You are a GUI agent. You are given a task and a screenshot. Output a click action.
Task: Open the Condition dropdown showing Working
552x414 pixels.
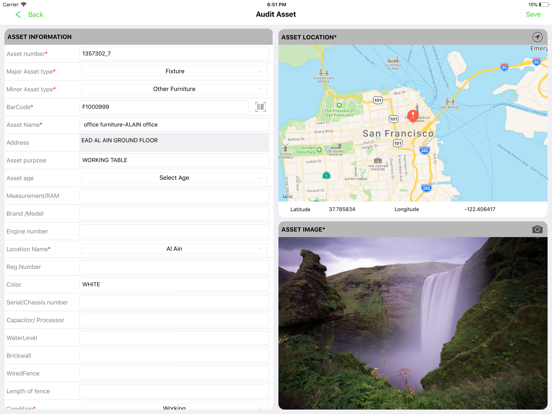174,408
